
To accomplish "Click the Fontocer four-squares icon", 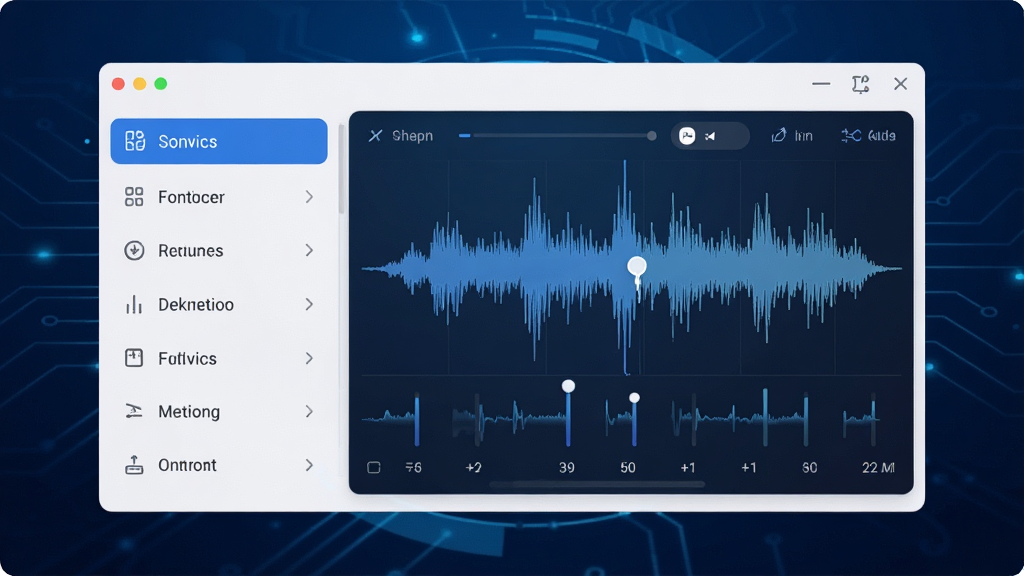I will [x=134, y=197].
